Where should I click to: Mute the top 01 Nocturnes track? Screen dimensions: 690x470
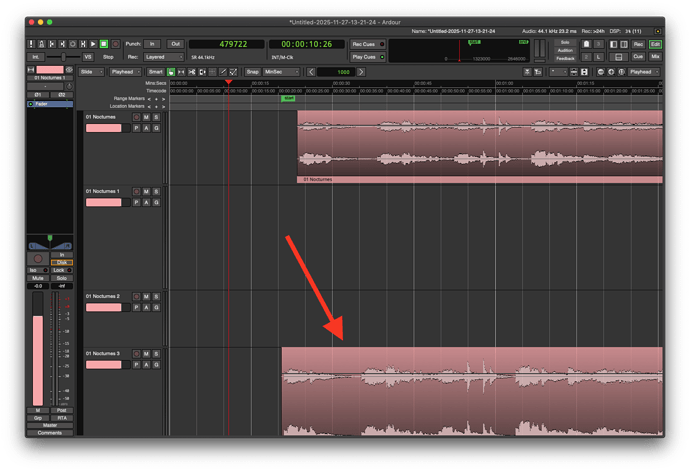click(x=145, y=117)
